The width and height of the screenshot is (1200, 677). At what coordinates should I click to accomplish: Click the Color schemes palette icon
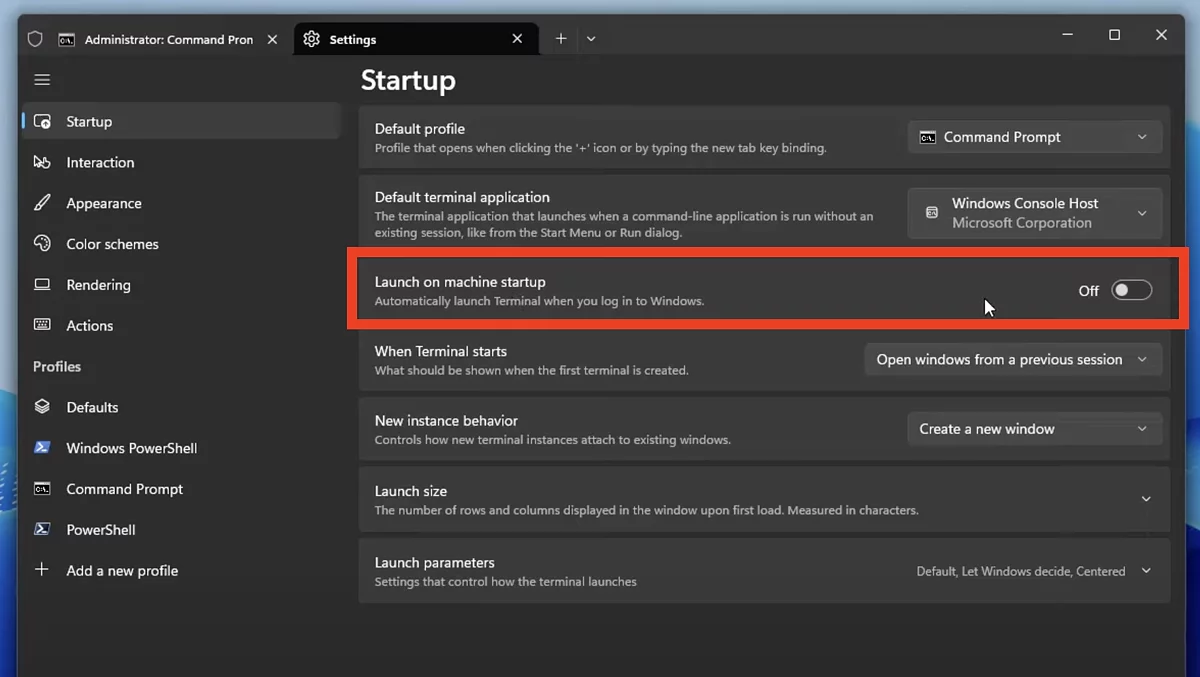click(x=42, y=244)
